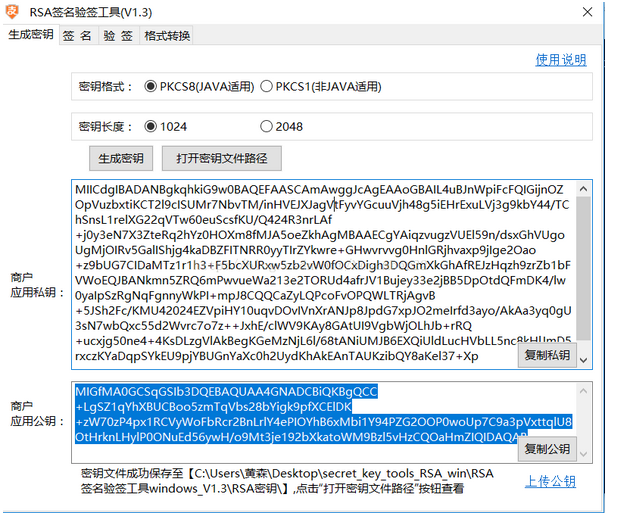Copy public key with 复制公钥 button
618x519 pixels.
click(547, 449)
